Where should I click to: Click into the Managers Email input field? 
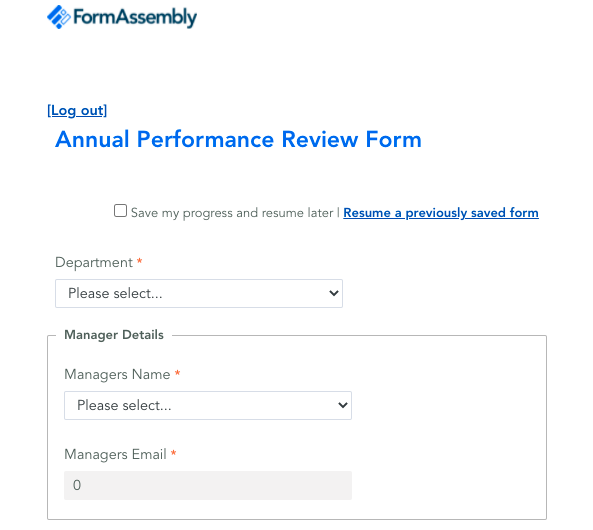coord(208,485)
